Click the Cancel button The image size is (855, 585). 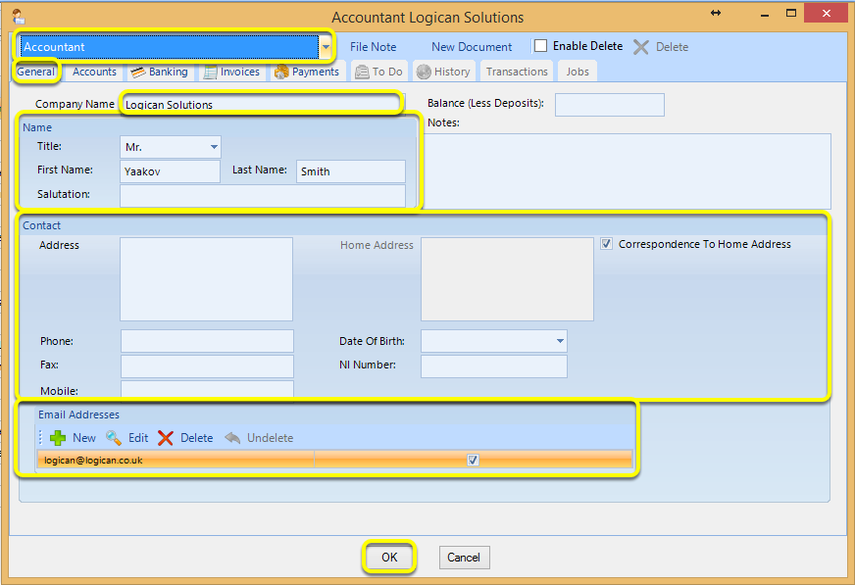pos(464,557)
